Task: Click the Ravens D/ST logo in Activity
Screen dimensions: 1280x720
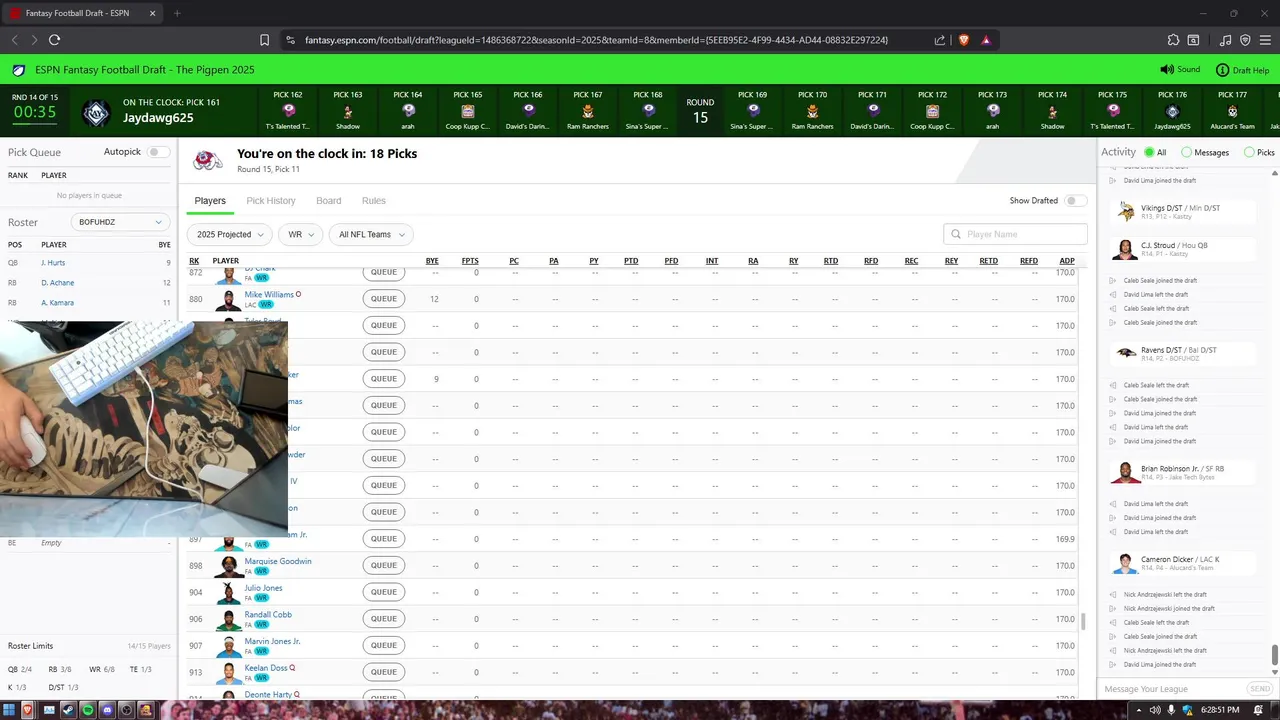Action: (1126, 353)
